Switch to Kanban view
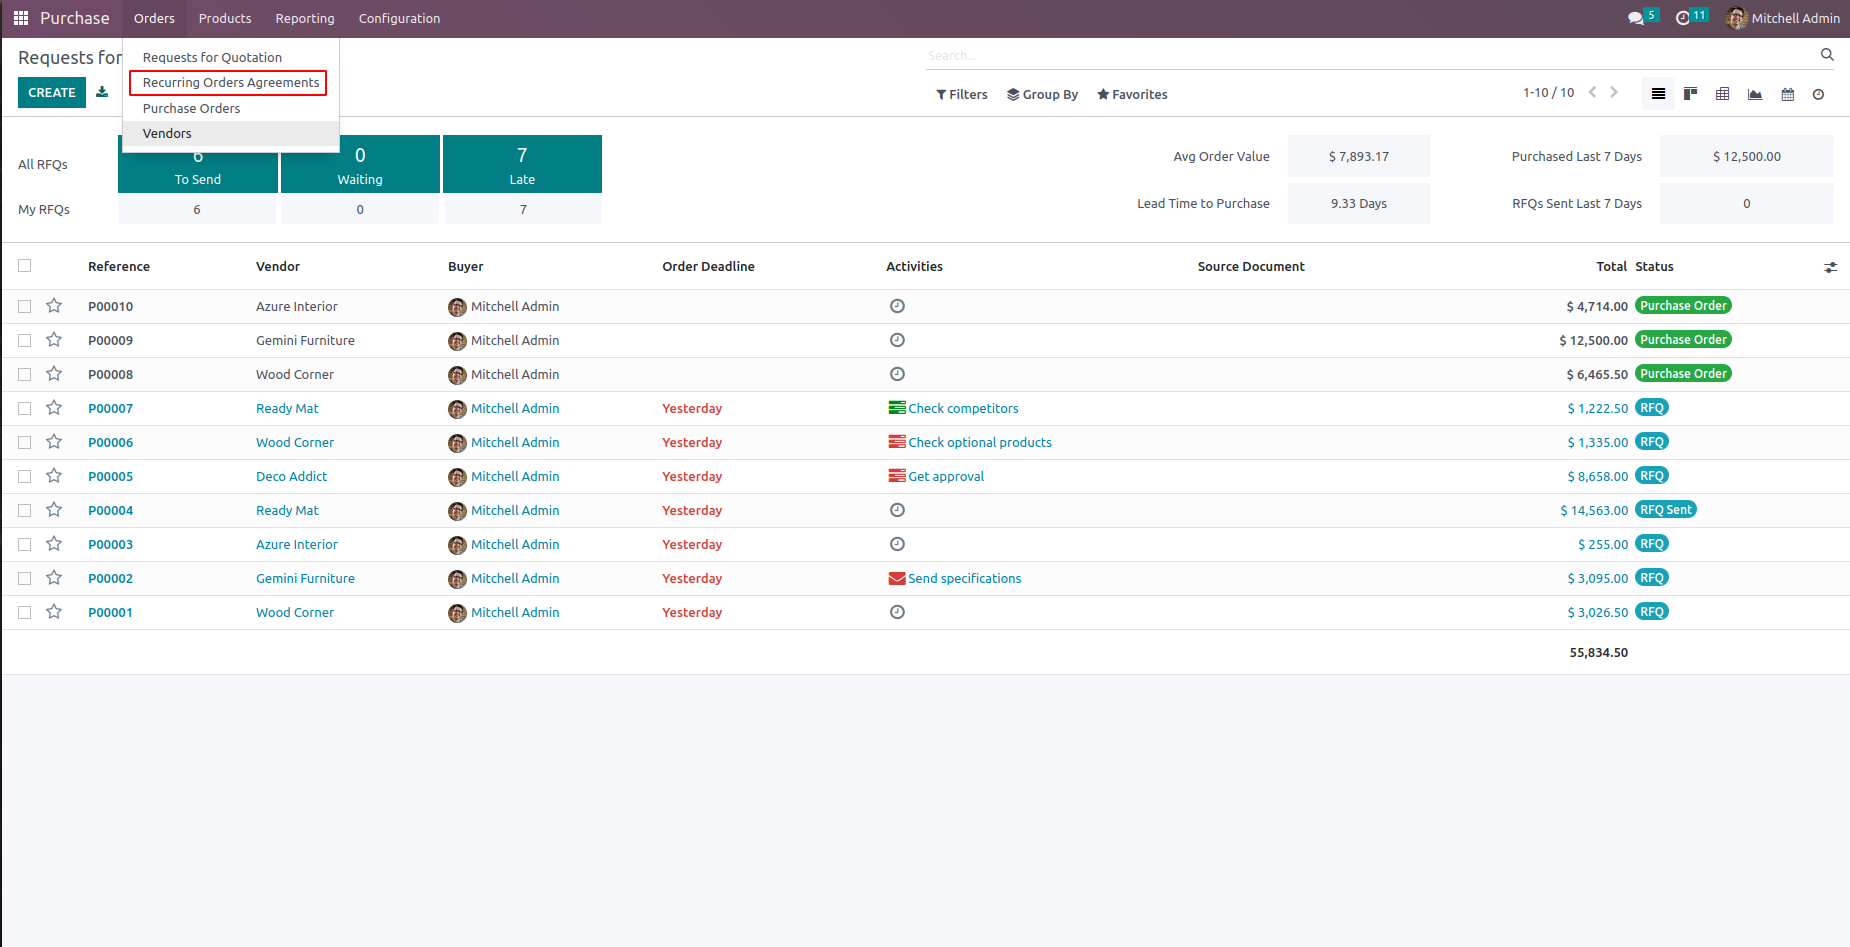 click(x=1690, y=94)
